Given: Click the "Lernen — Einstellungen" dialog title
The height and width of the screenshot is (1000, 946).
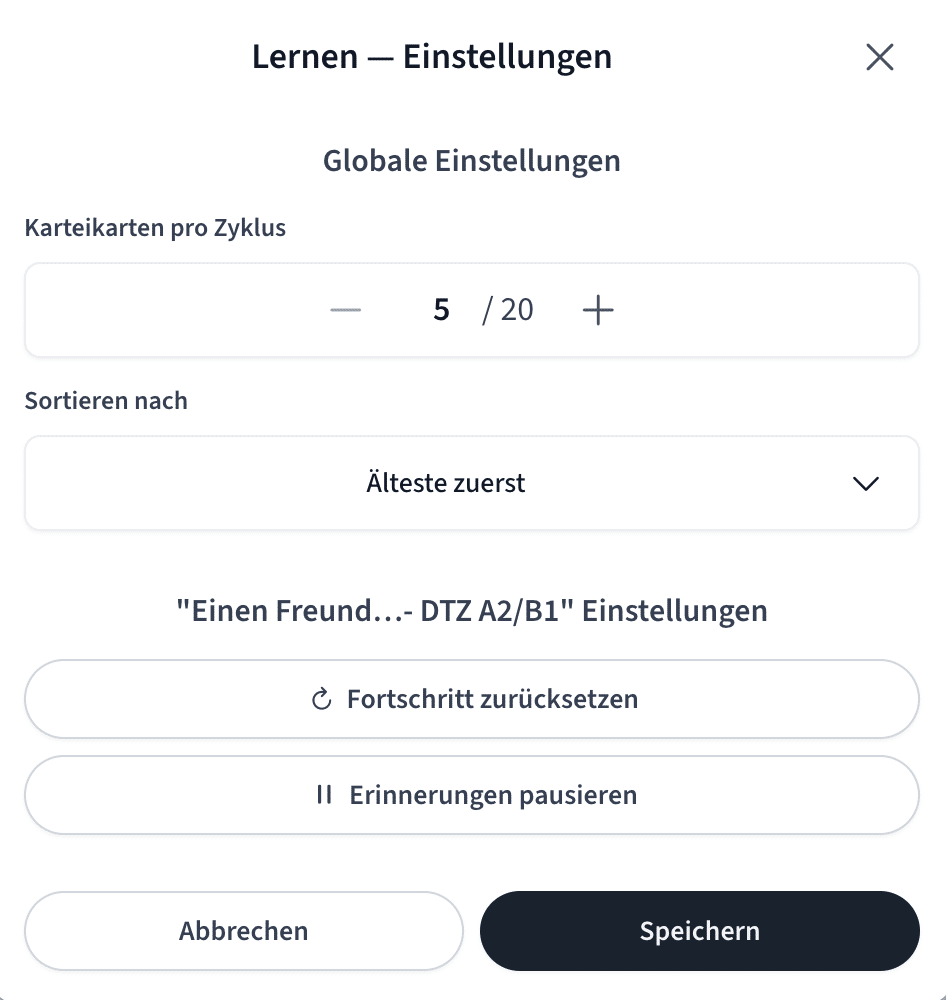Looking at the screenshot, I should [432, 57].
